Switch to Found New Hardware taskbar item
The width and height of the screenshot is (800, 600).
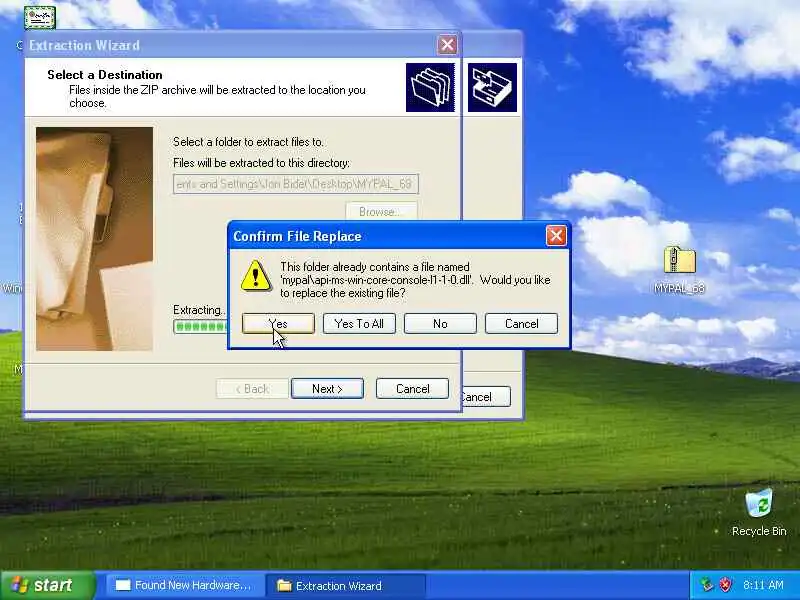point(184,585)
